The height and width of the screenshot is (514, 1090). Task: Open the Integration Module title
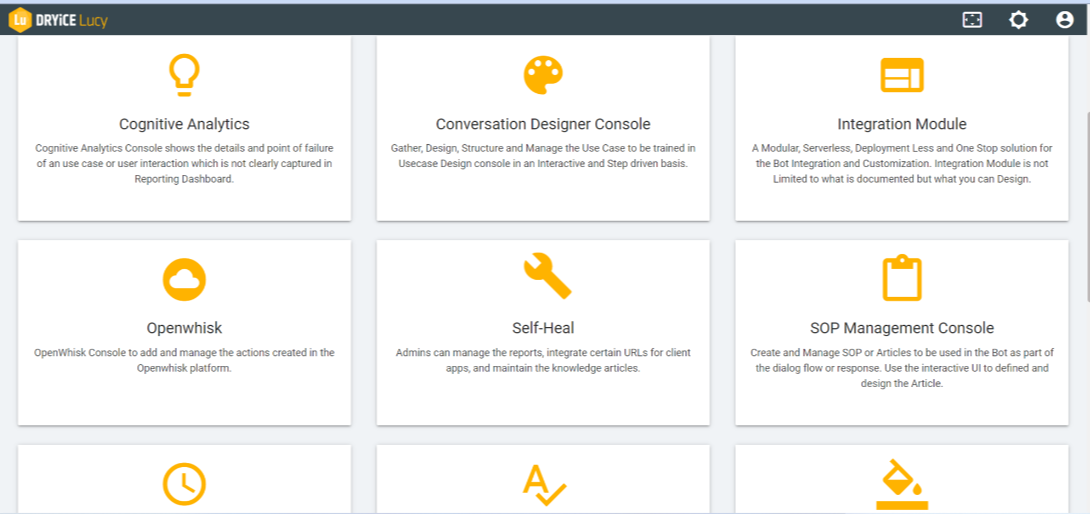901,124
